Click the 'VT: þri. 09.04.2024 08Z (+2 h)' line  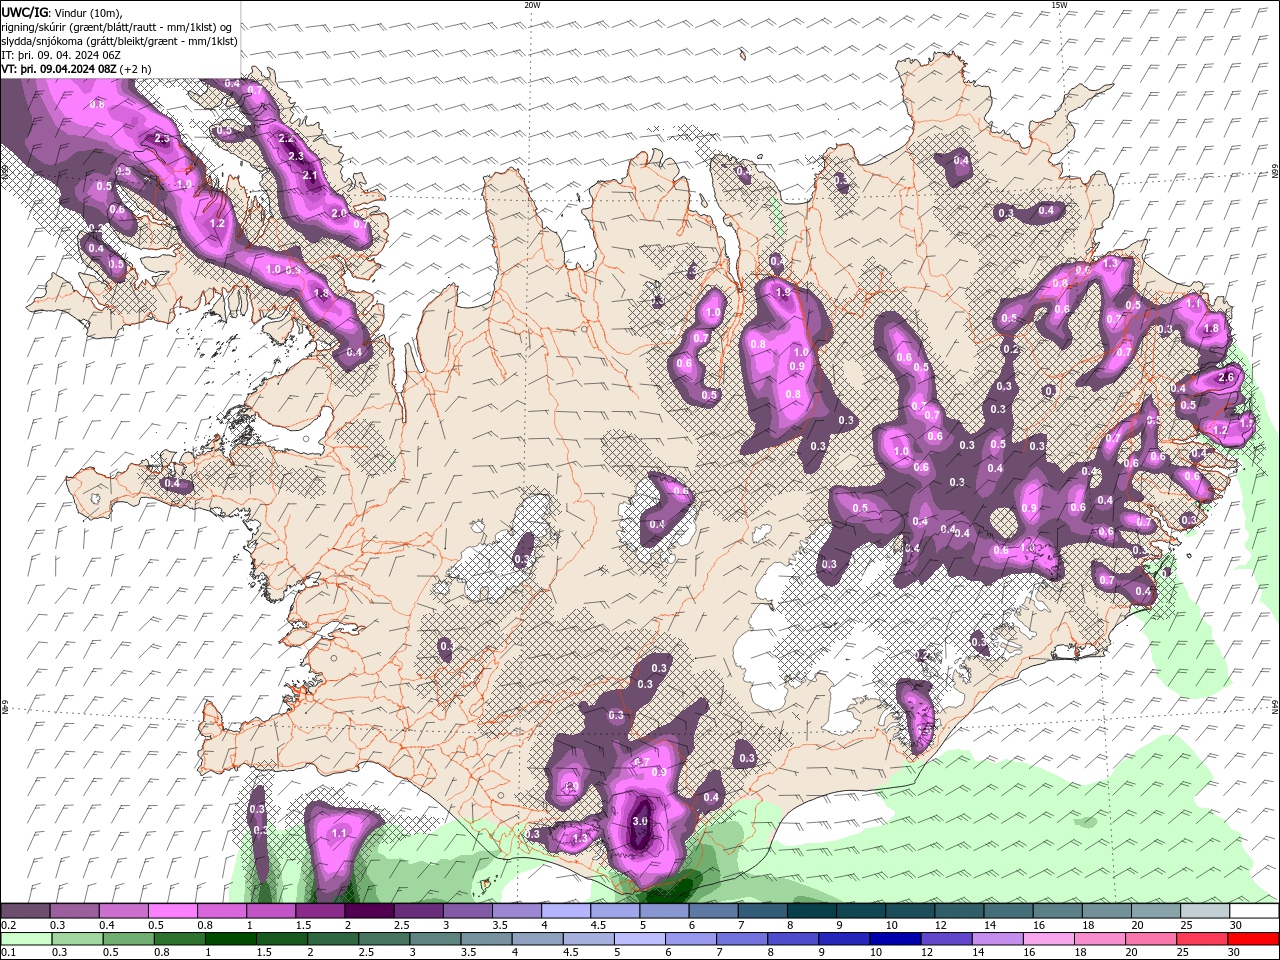coord(77,69)
